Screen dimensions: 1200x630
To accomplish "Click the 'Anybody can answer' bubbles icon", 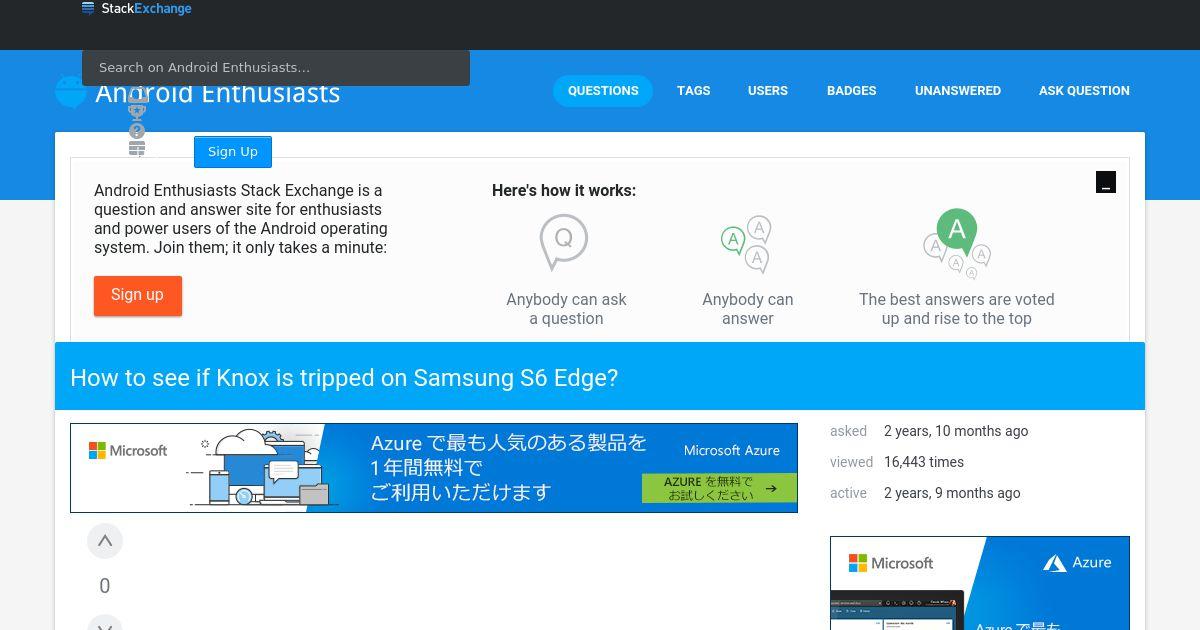I will 746,244.
